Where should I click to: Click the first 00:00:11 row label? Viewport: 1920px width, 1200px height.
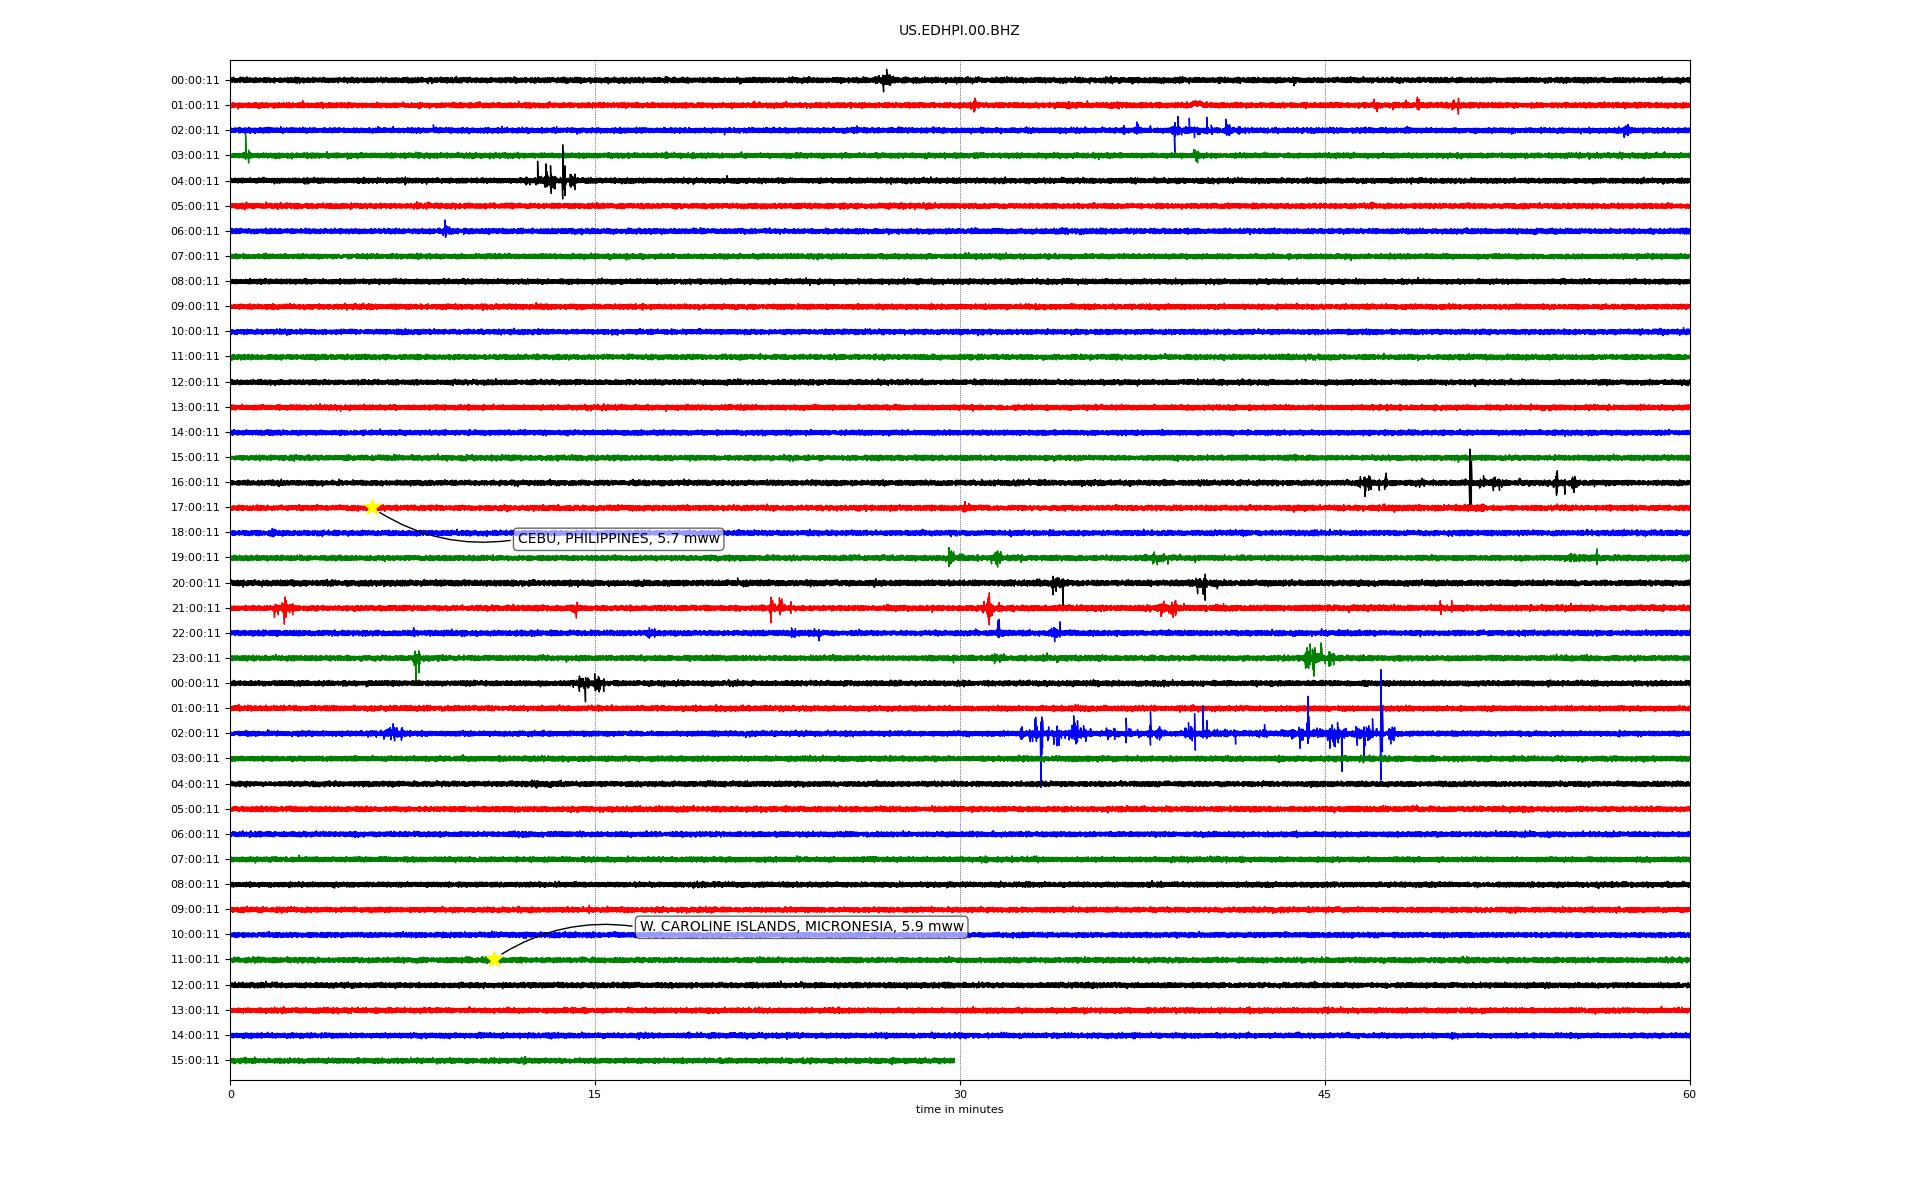click(x=195, y=81)
